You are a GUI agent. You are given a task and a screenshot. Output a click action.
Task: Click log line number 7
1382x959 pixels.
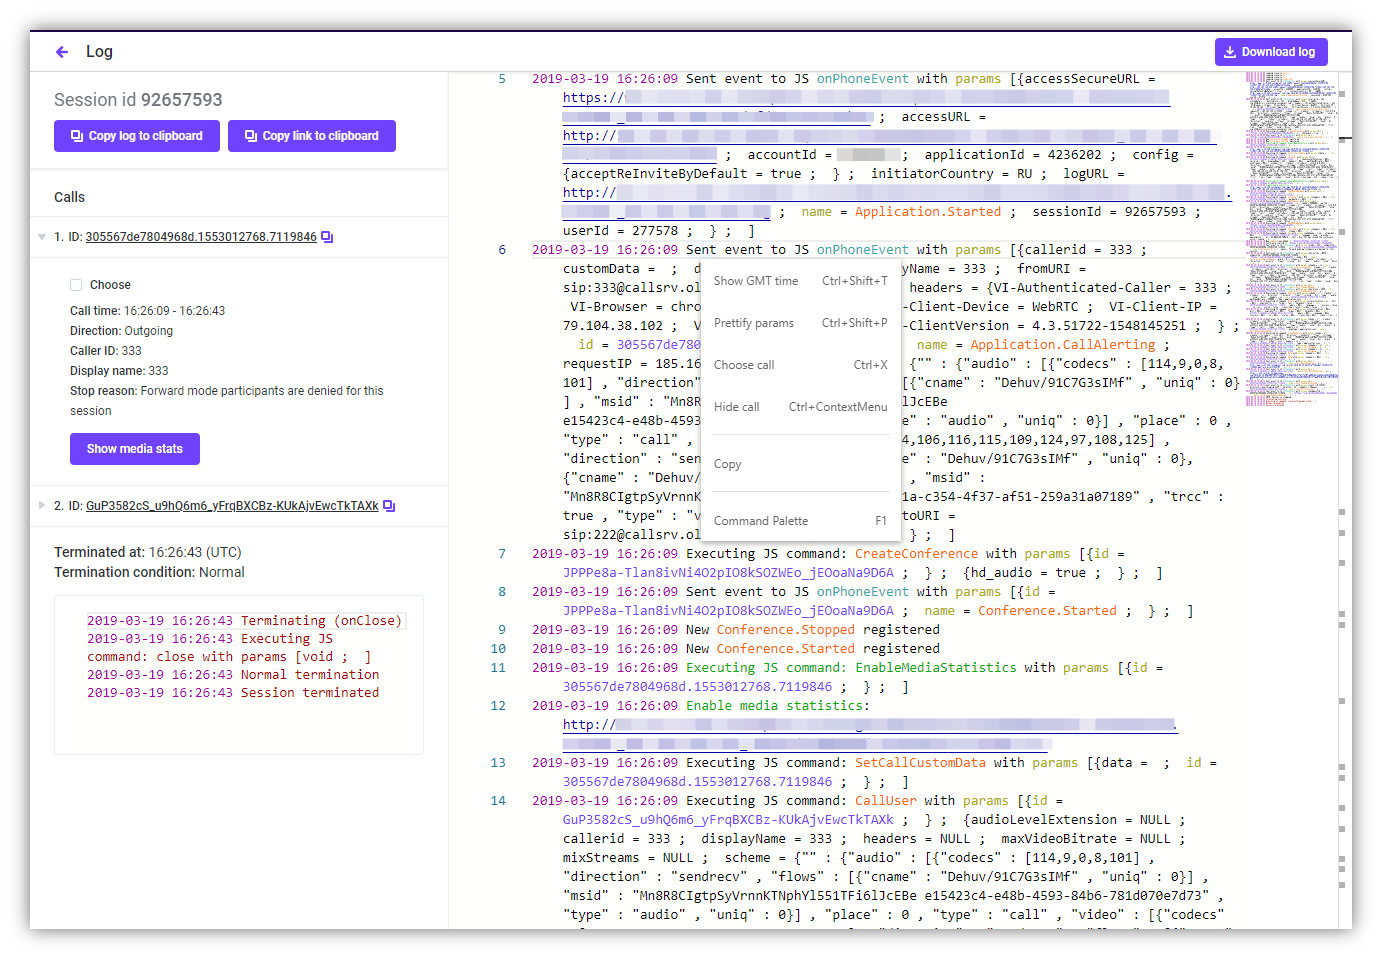point(502,554)
